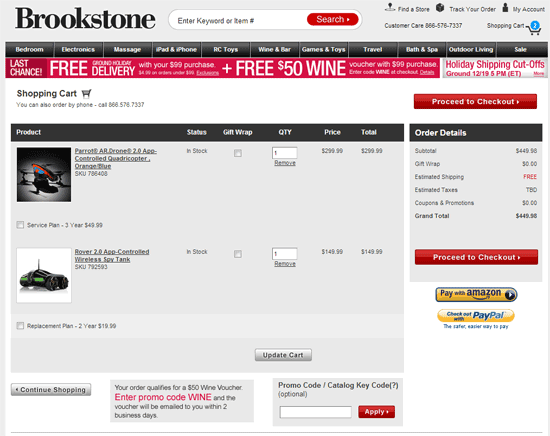Remove the Rover Spy Tank from cart
This screenshot has width=550, height=436.
pyautogui.click(x=285, y=264)
